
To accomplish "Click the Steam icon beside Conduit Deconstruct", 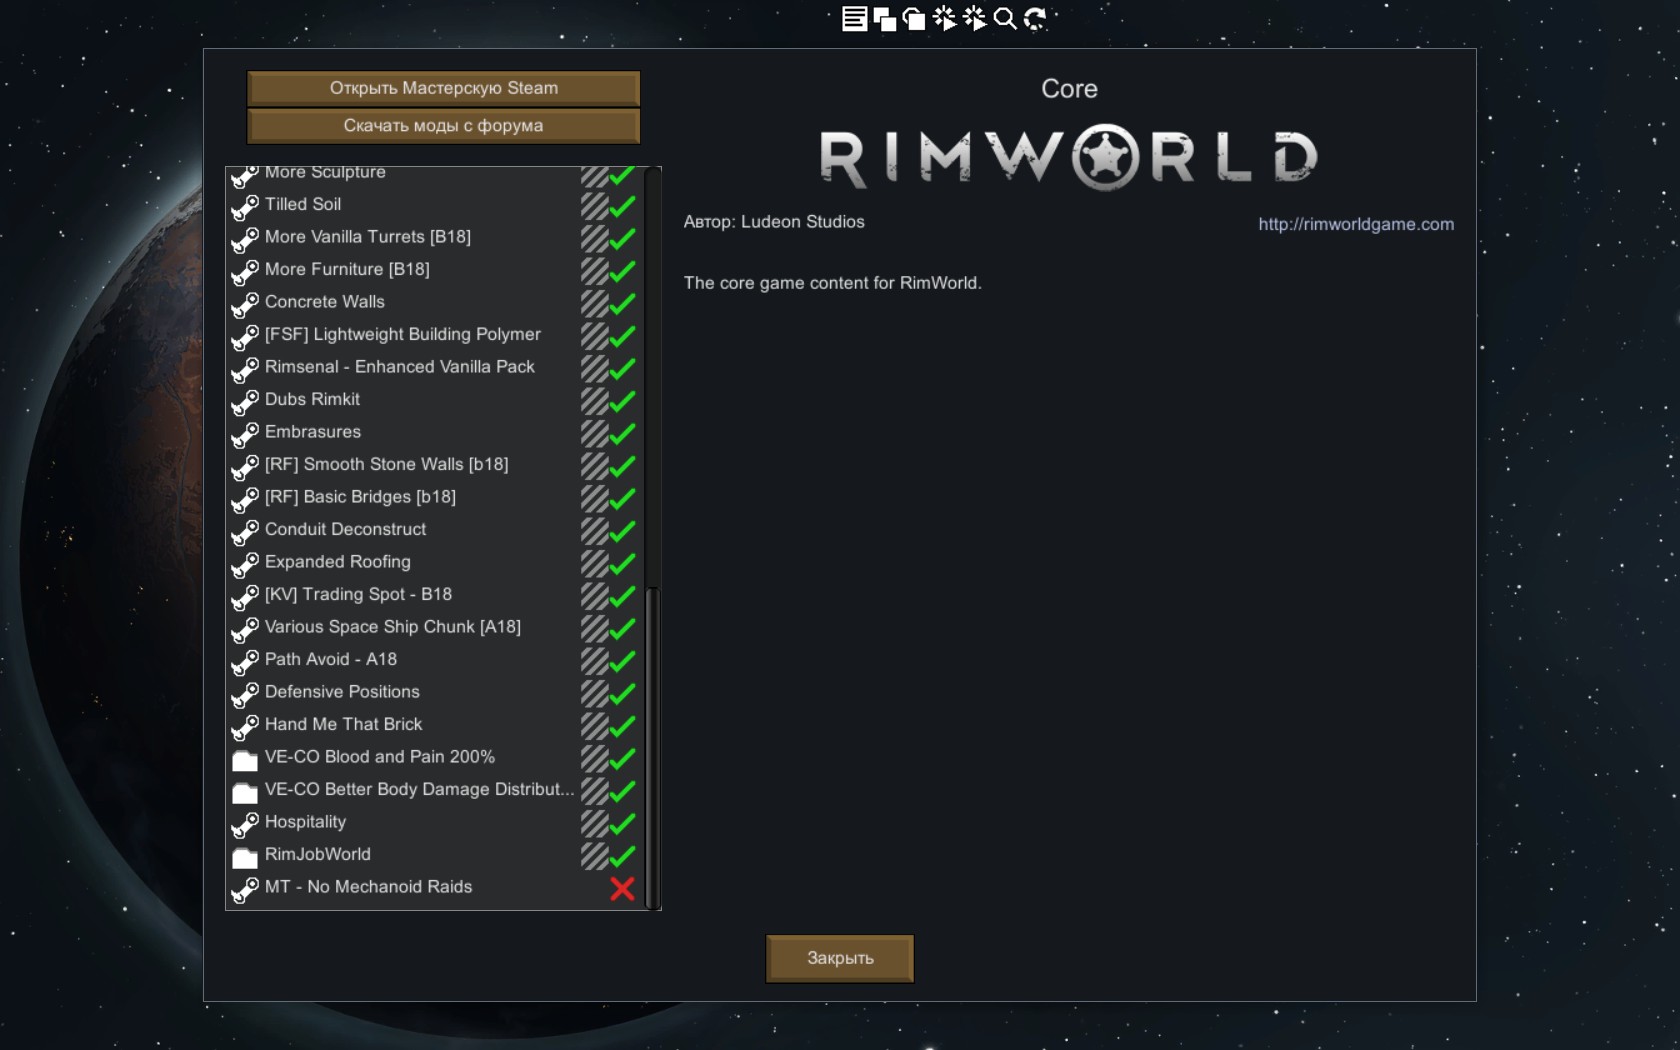I will coord(245,531).
